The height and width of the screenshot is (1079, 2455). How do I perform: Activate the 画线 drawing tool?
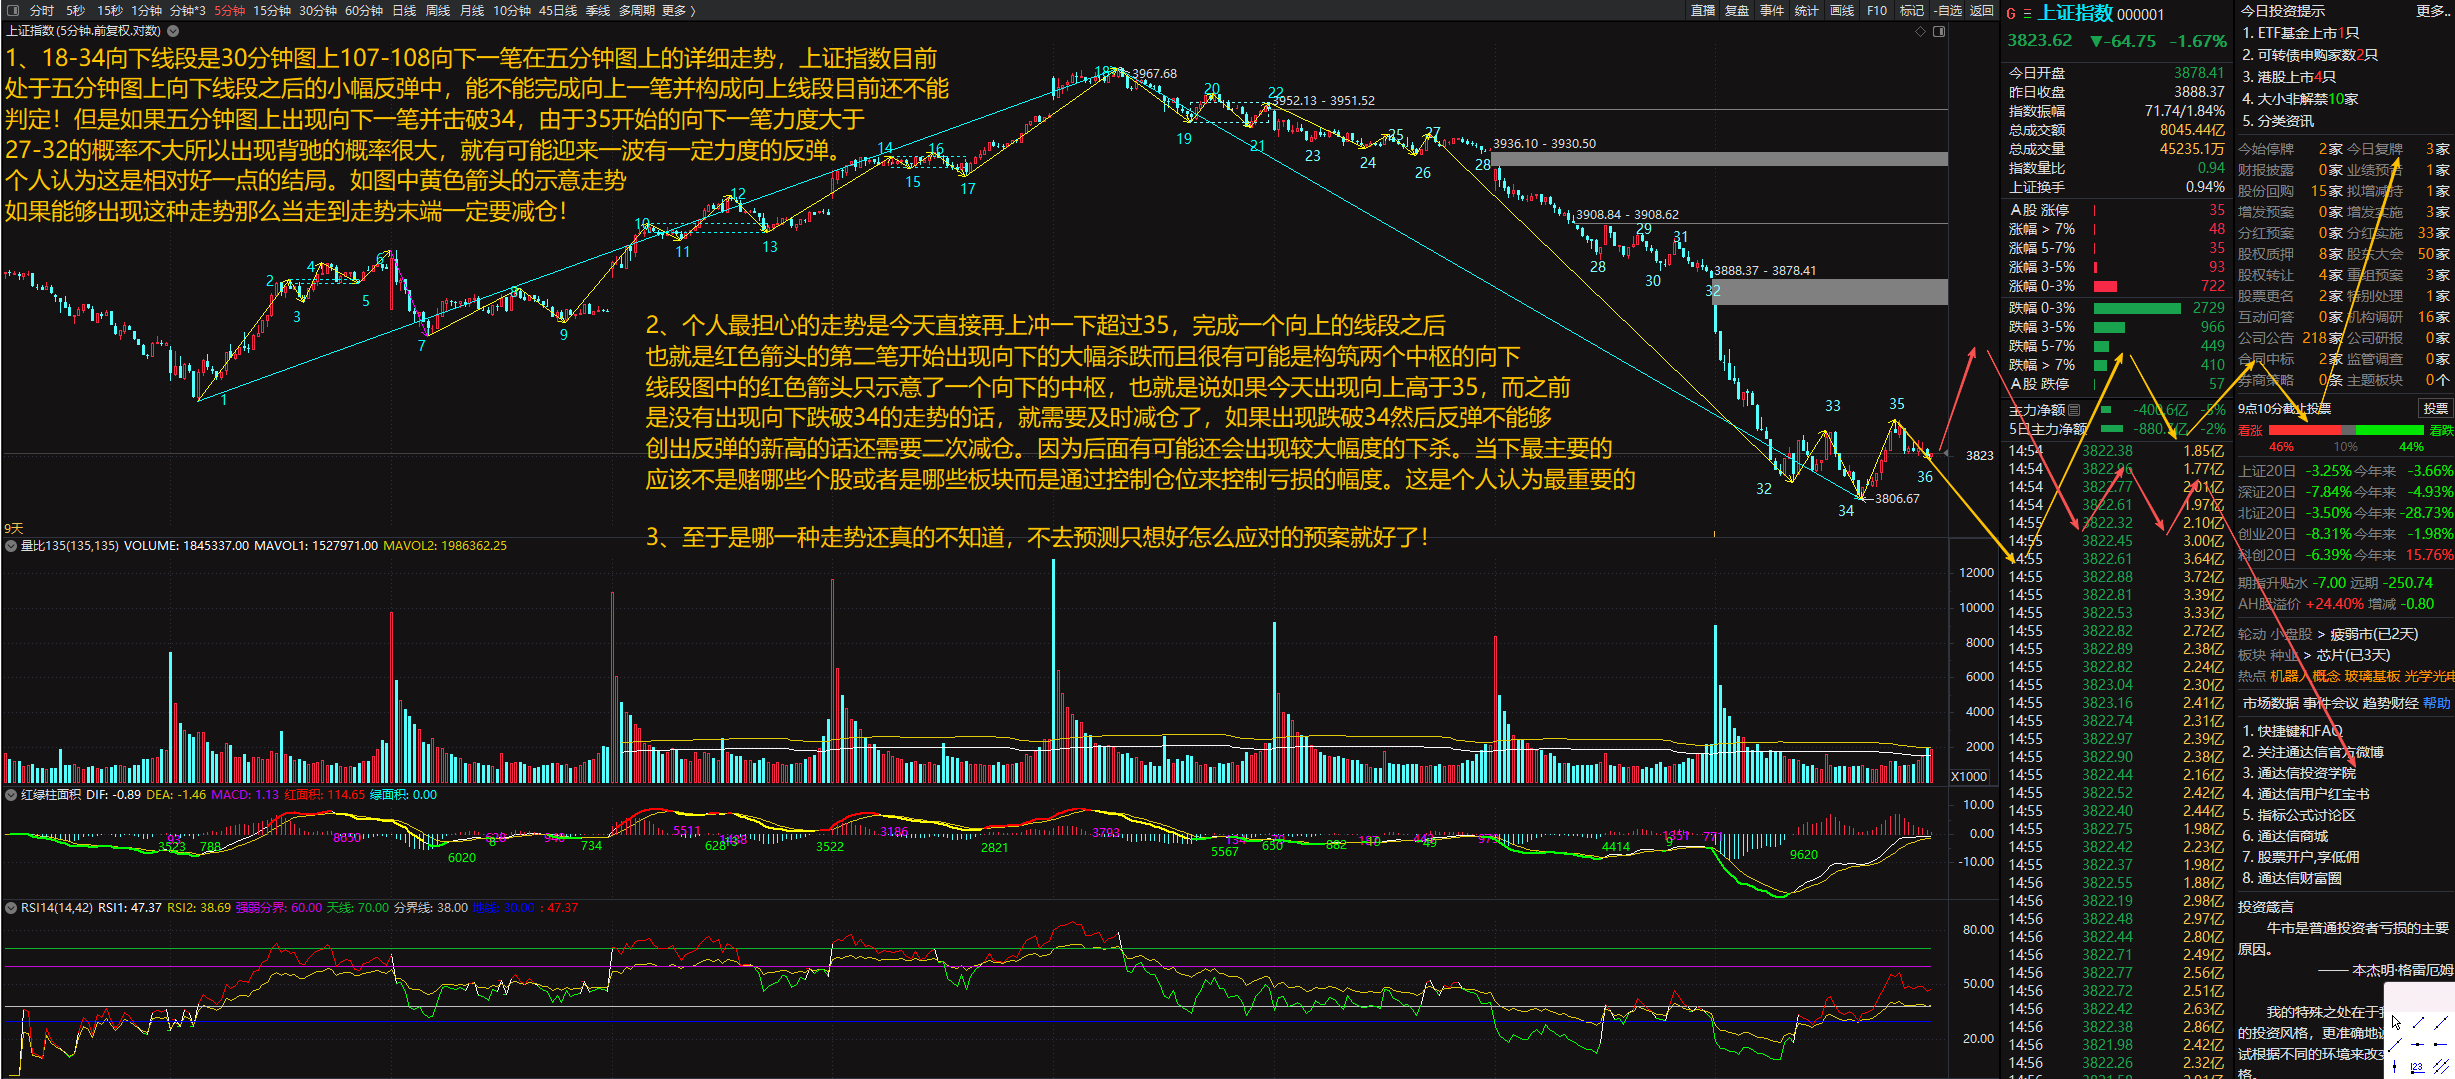coord(1842,10)
